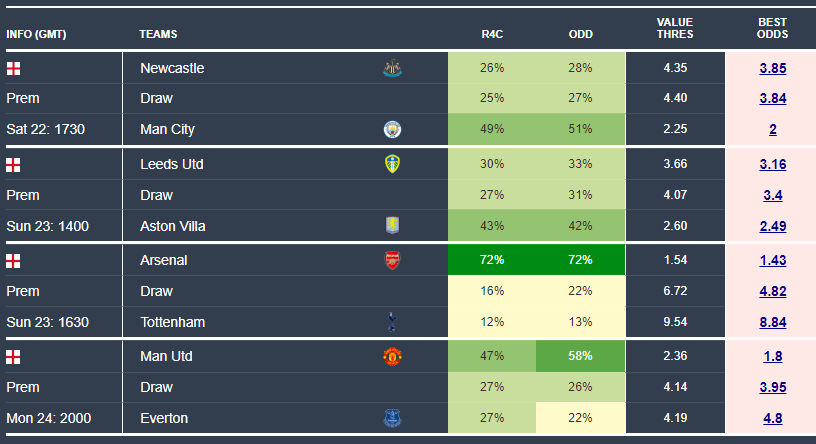Click the Man Utd club crest
Image resolution: width=816 pixels, height=444 pixels.
[x=391, y=356]
